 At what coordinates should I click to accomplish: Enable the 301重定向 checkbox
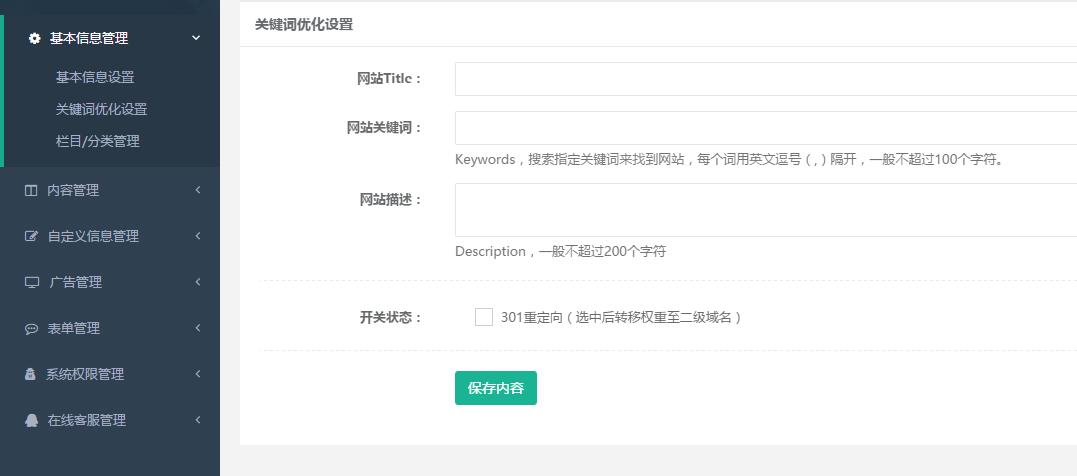(484, 317)
